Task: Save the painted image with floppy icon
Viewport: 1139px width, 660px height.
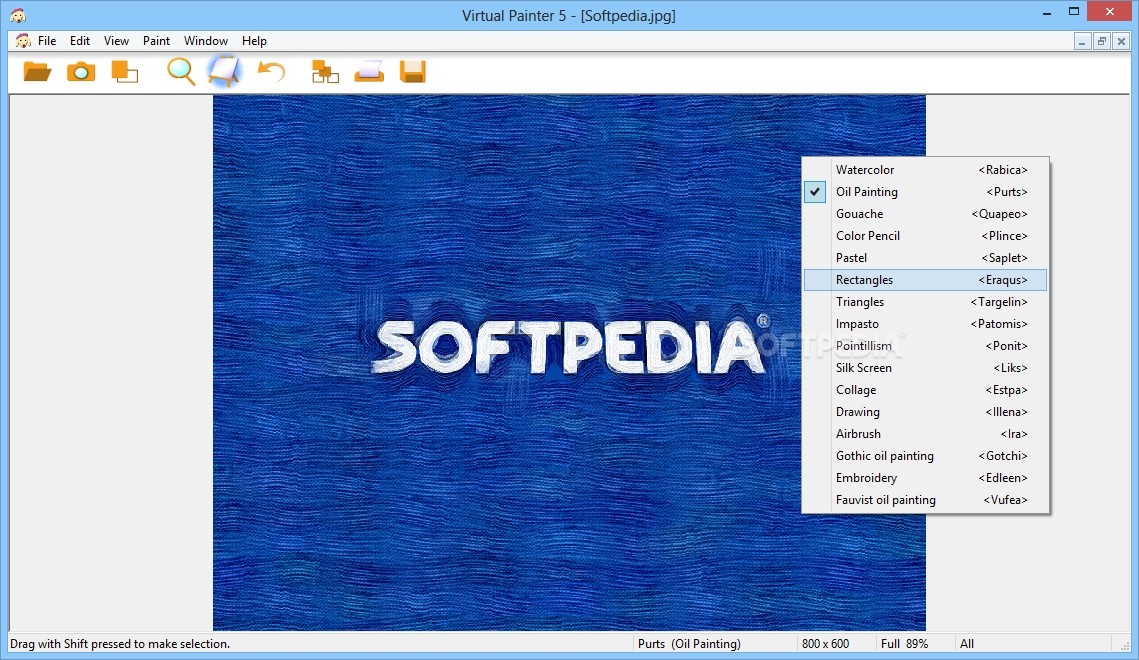Action: [x=412, y=71]
